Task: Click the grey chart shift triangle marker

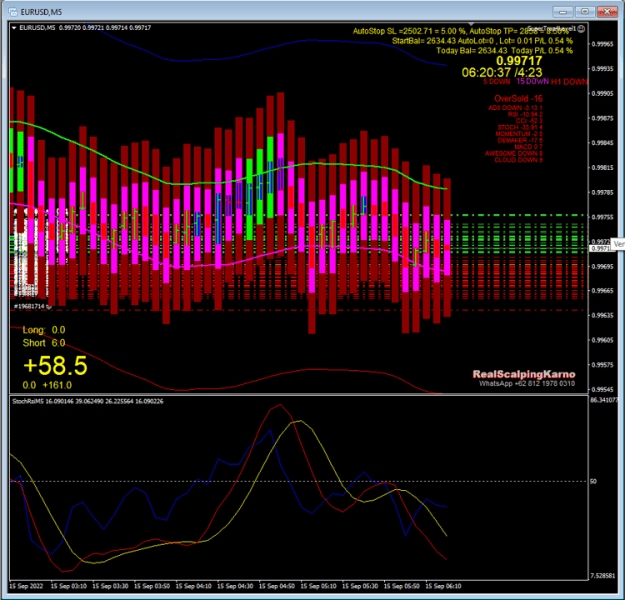Action: pos(471,24)
